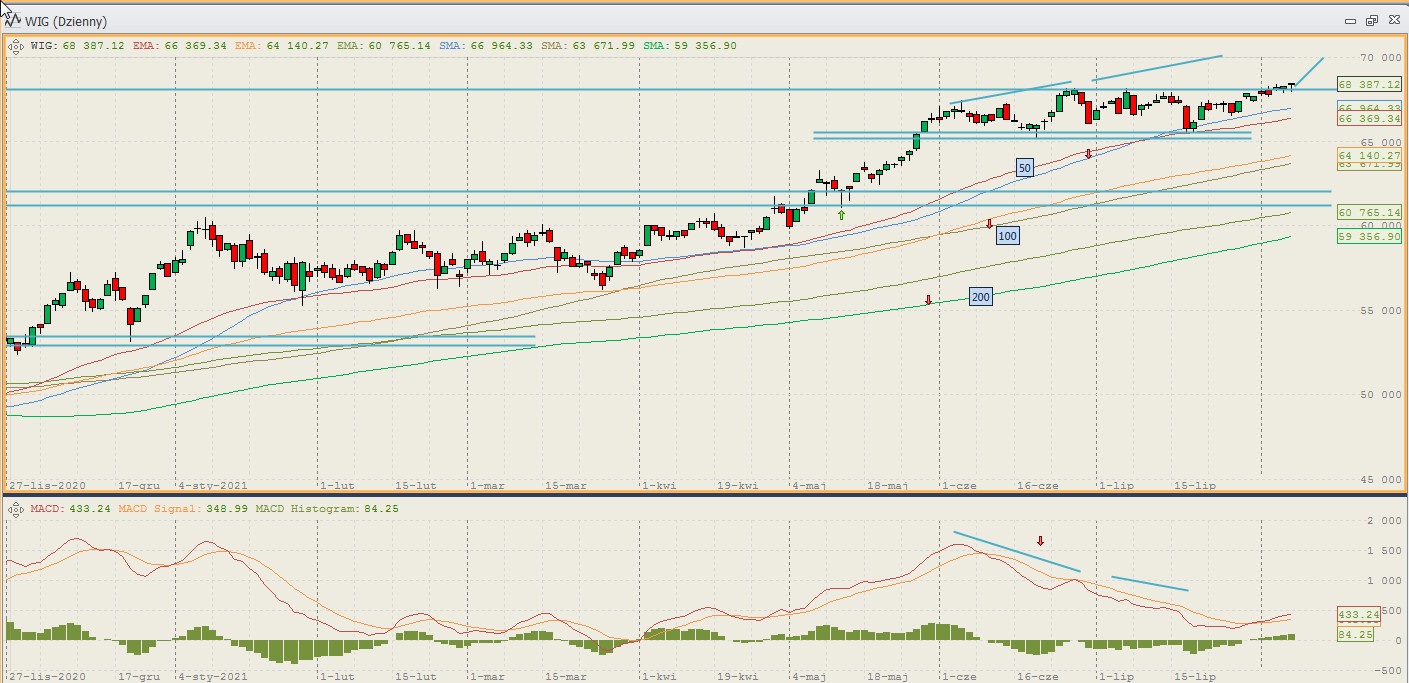The image size is (1409, 683).
Task: Click the 433.24 MACD value tag
Action: tap(1358, 614)
